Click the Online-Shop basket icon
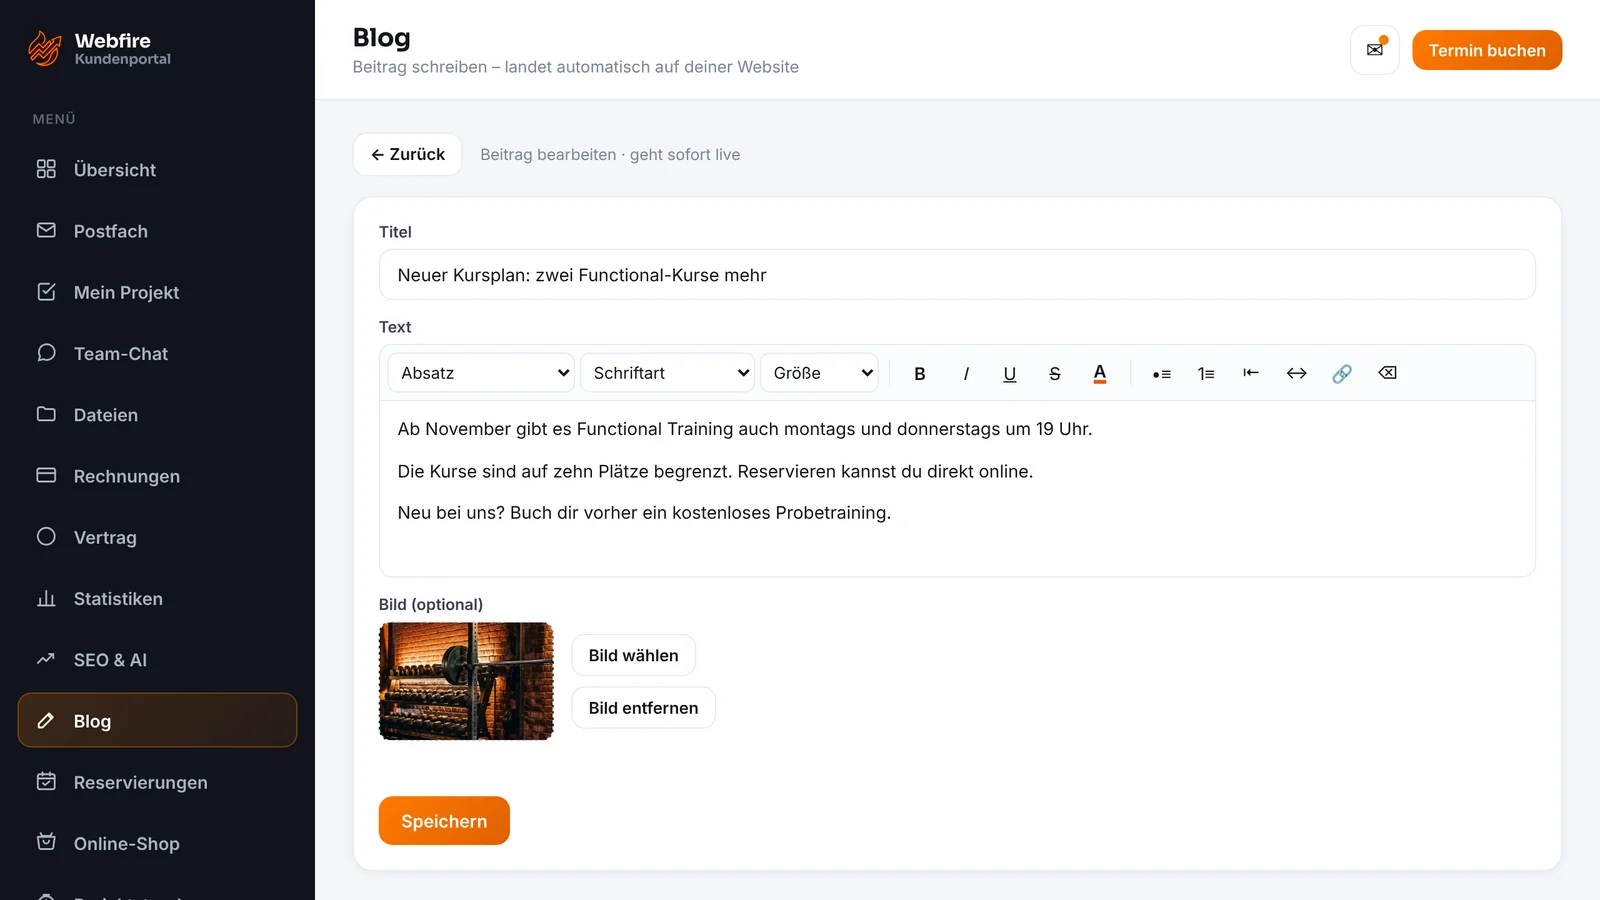The width and height of the screenshot is (1600, 900). tap(46, 842)
